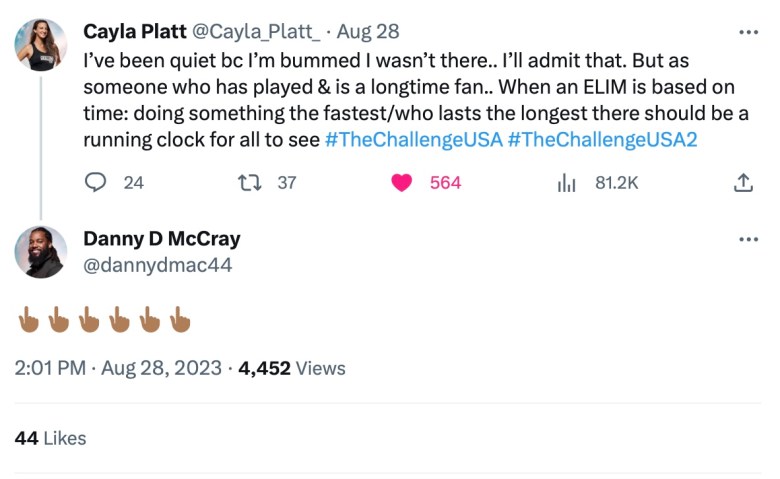Open more options on Cayla Platt's tweet
The image size is (780, 479).
coord(748,33)
